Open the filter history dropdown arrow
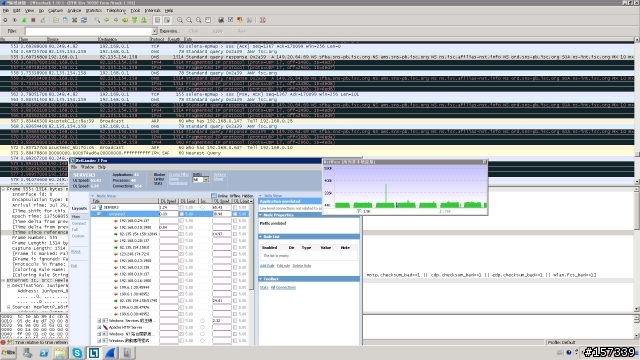The height and width of the screenshot is (360, 640). click(x=154, y=31)
